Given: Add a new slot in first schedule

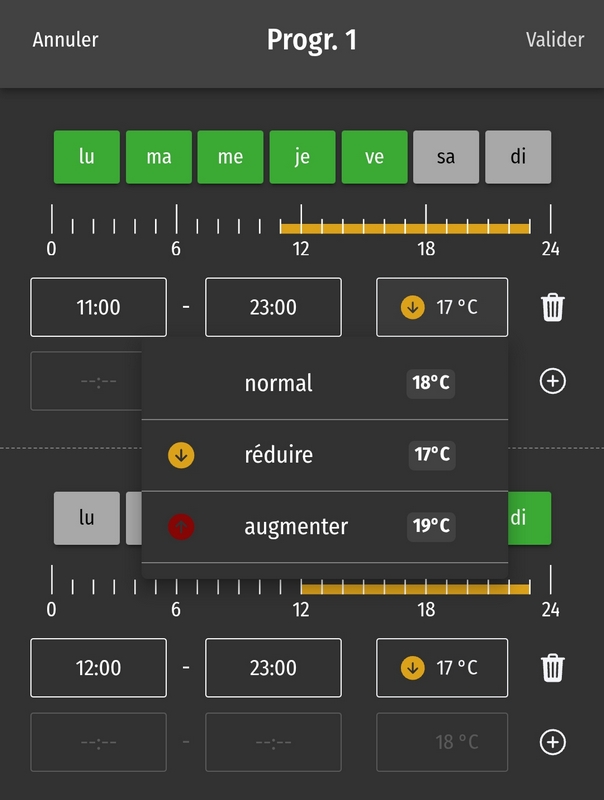Looking at the screenshot, I should pos(552,381).
